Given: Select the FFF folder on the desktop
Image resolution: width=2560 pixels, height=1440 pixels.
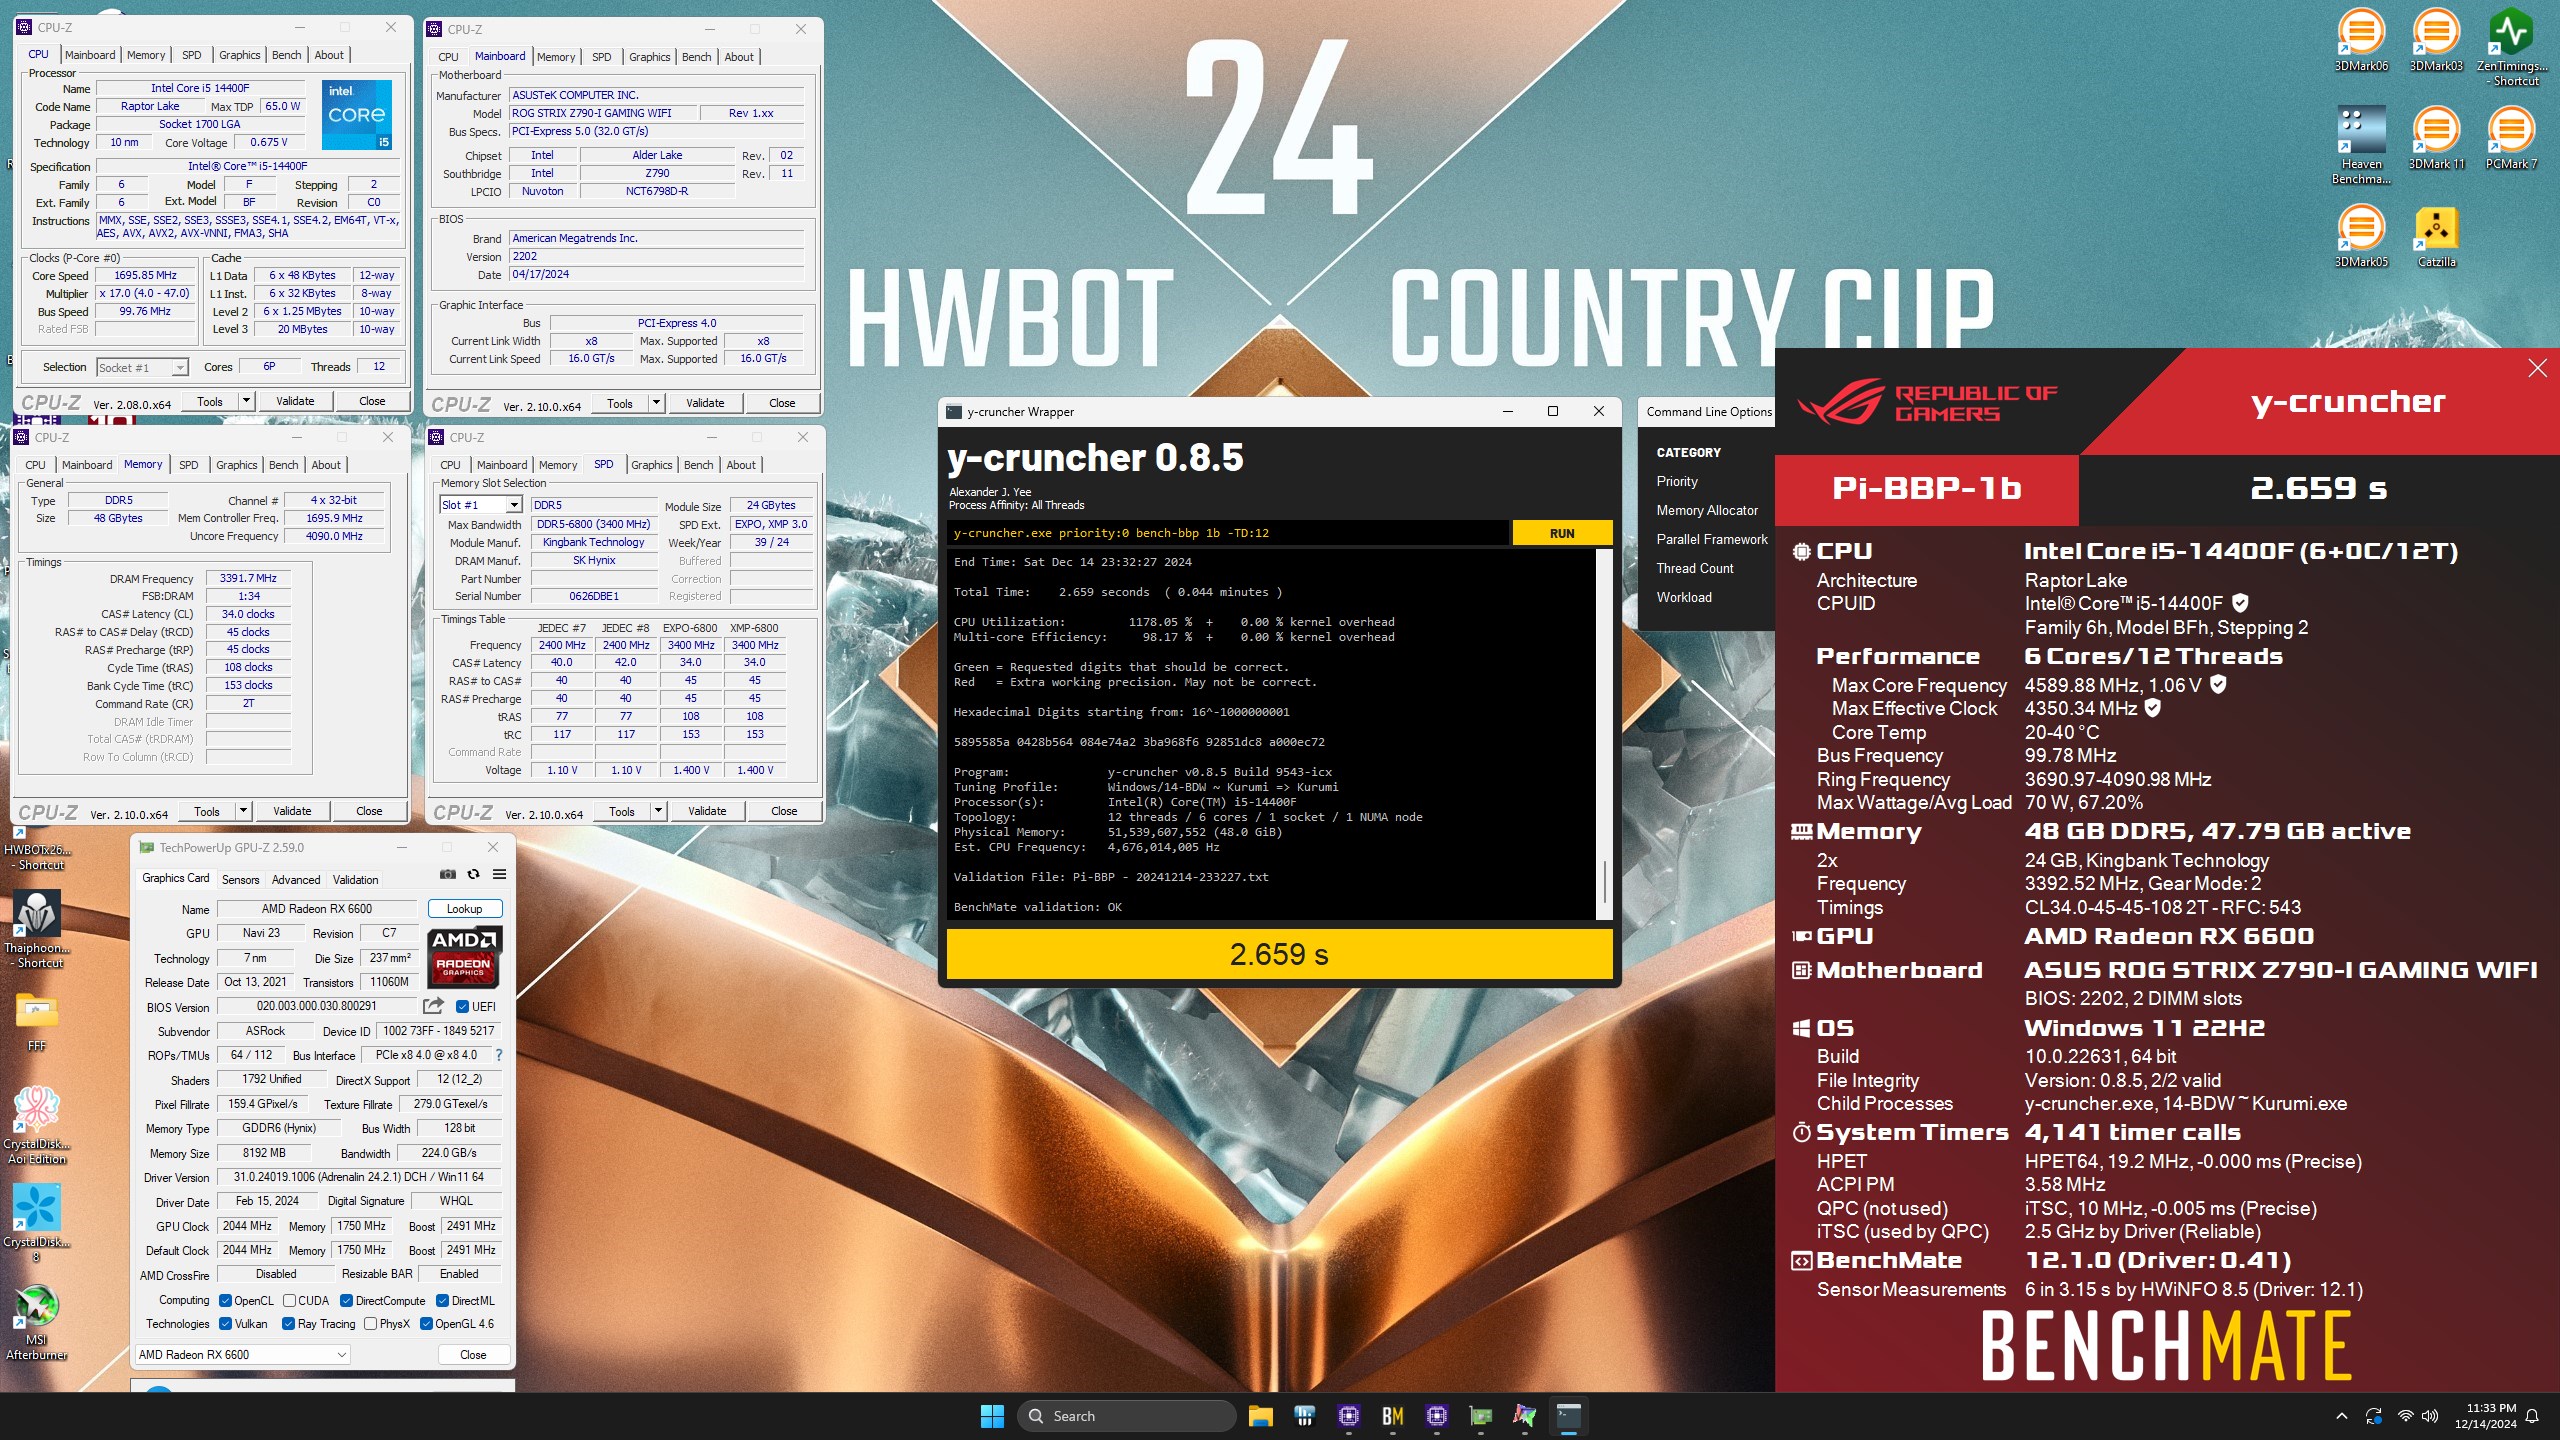Looking at the screenshot, I should pos(37,1021).
